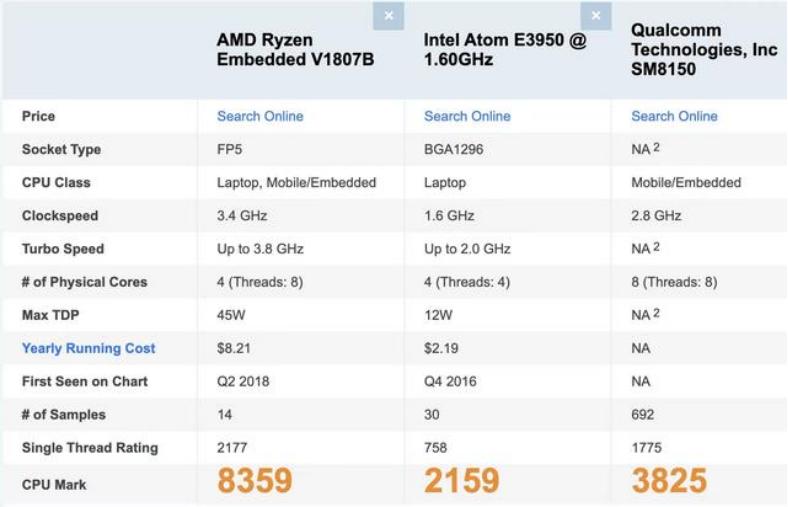Click the Single Thread Rating row label
Screen dimensions: 788x507
point(90,448)
